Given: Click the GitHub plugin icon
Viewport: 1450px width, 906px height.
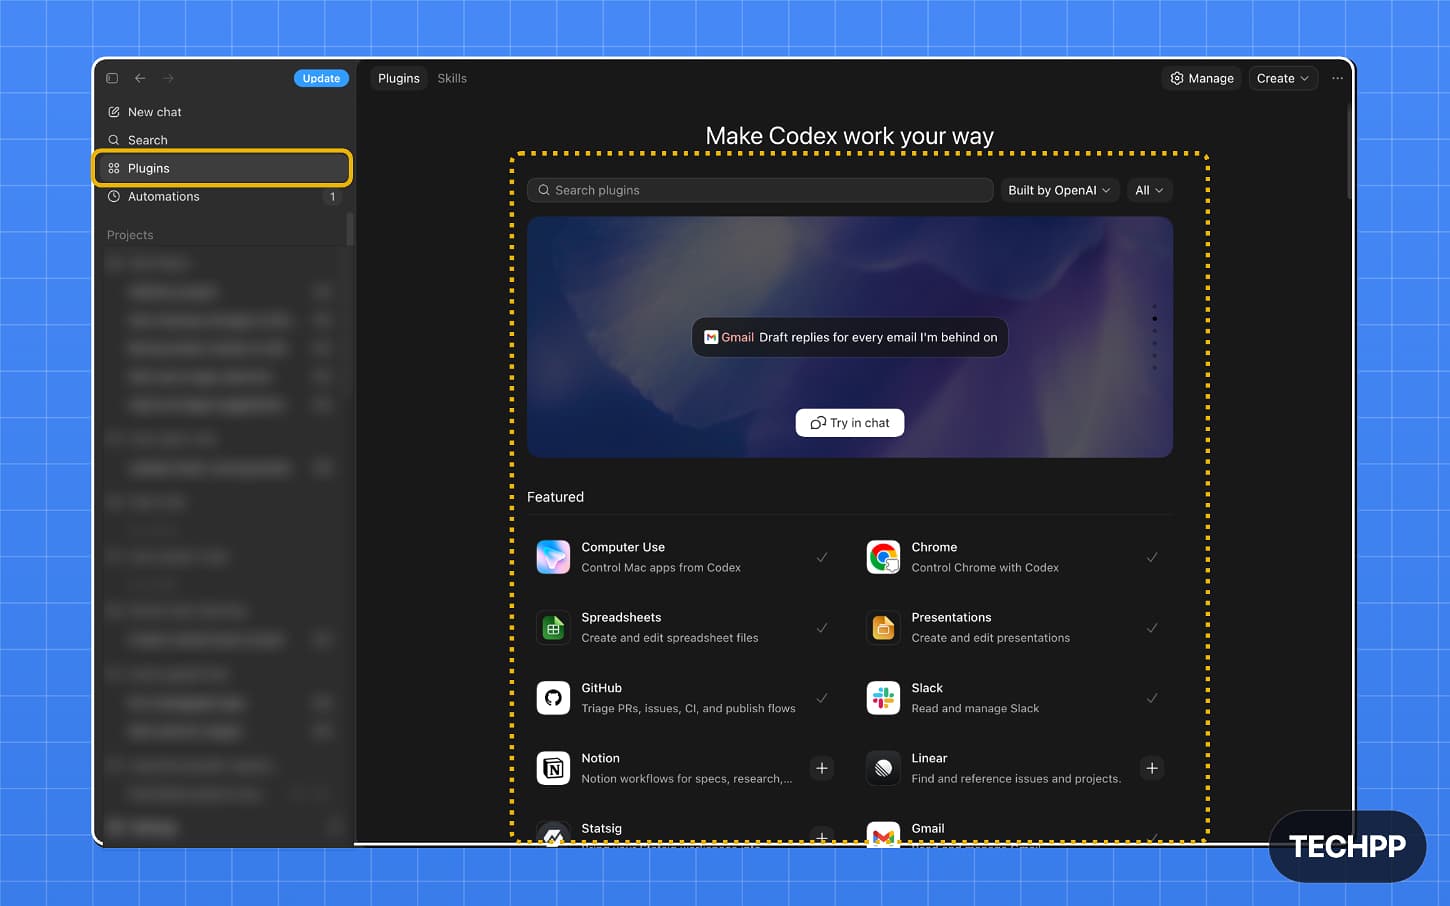Looking at the screenshot, I should point(553,698).
